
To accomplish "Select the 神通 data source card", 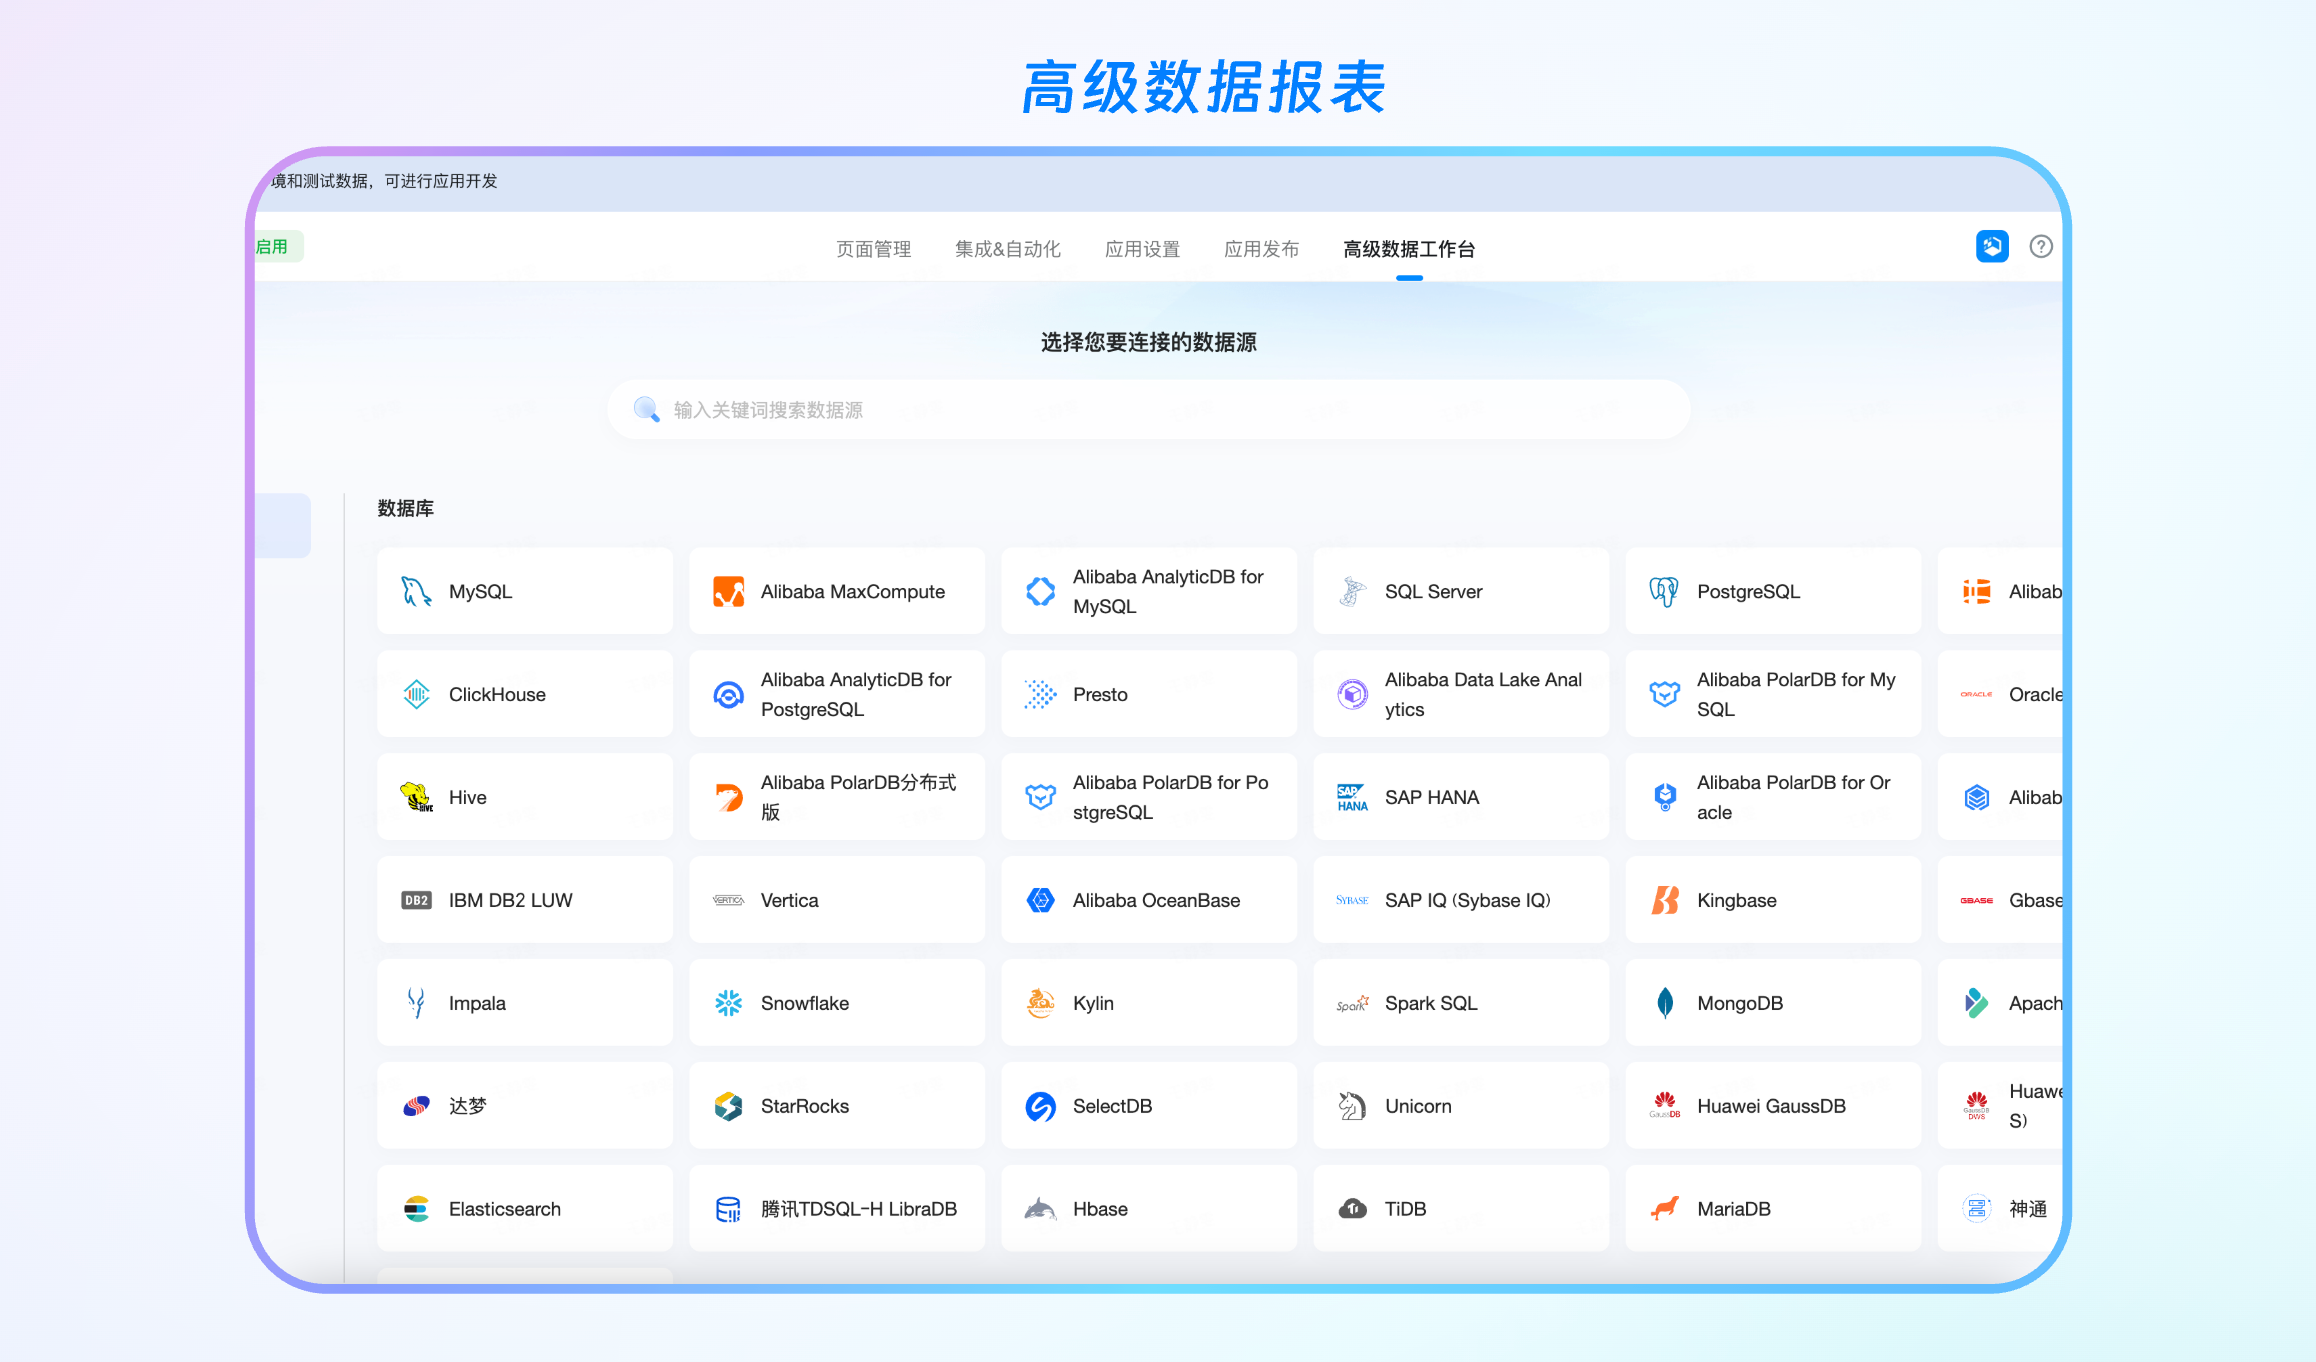I will (x=2000, y=1209).
